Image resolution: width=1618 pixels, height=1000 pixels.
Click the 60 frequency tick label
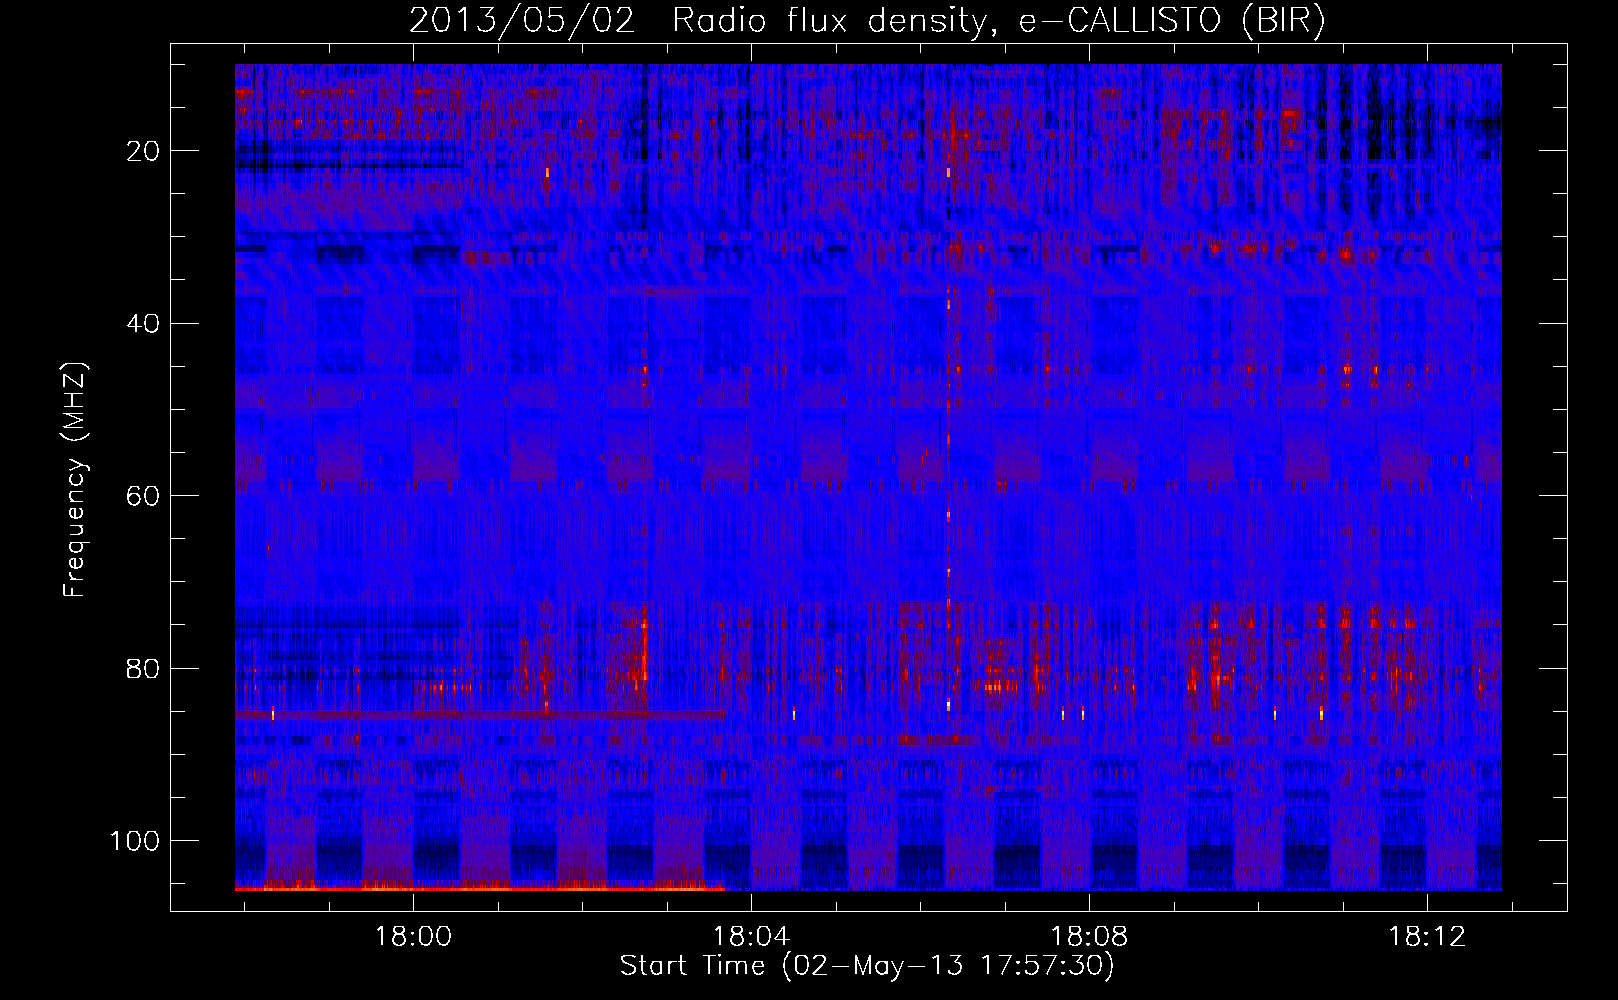144,496
